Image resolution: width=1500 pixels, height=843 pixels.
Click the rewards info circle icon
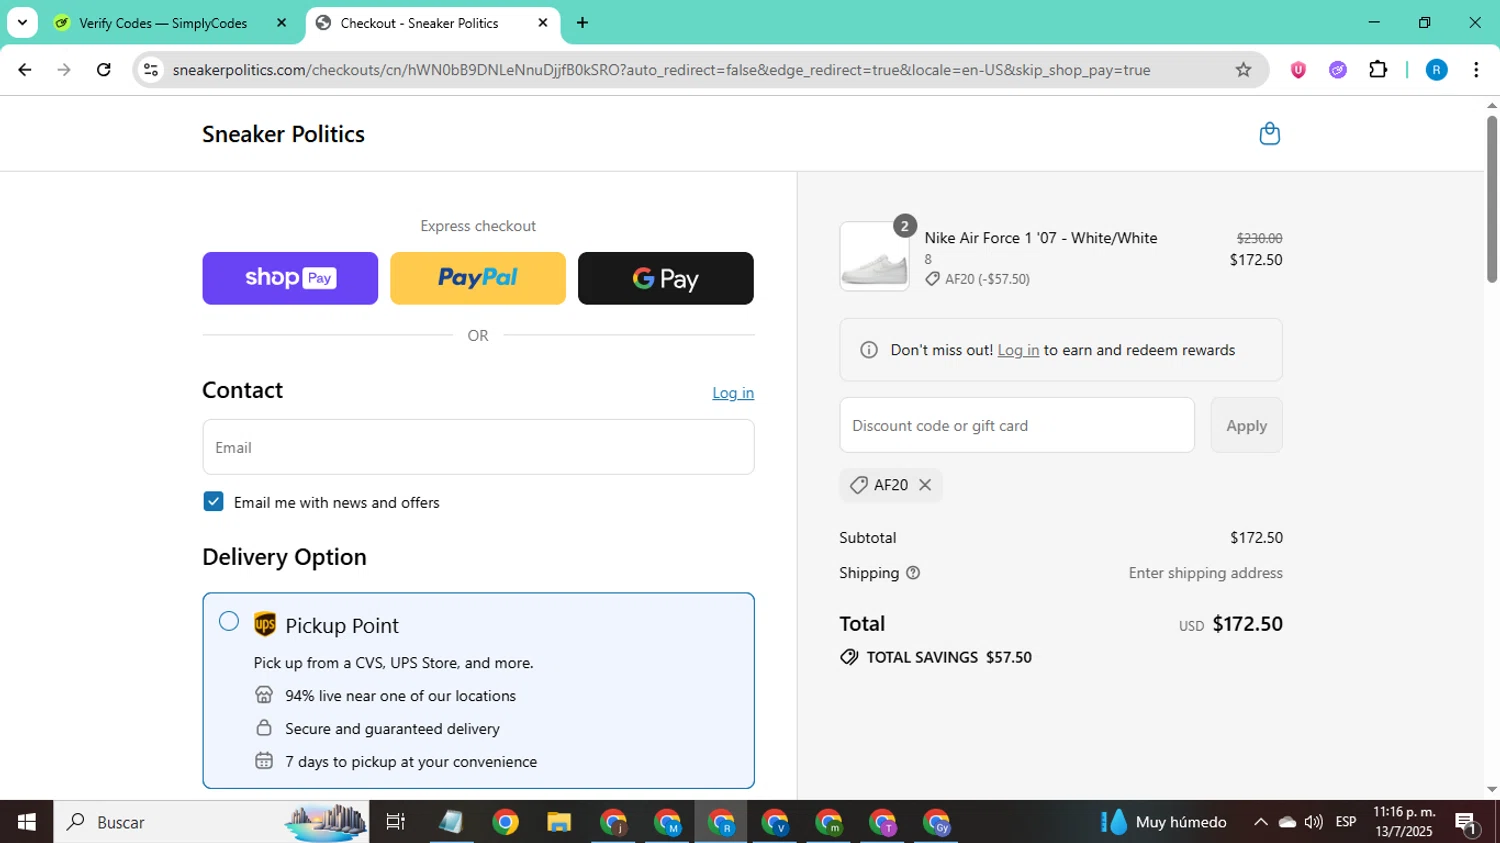(x=869, y=350)
